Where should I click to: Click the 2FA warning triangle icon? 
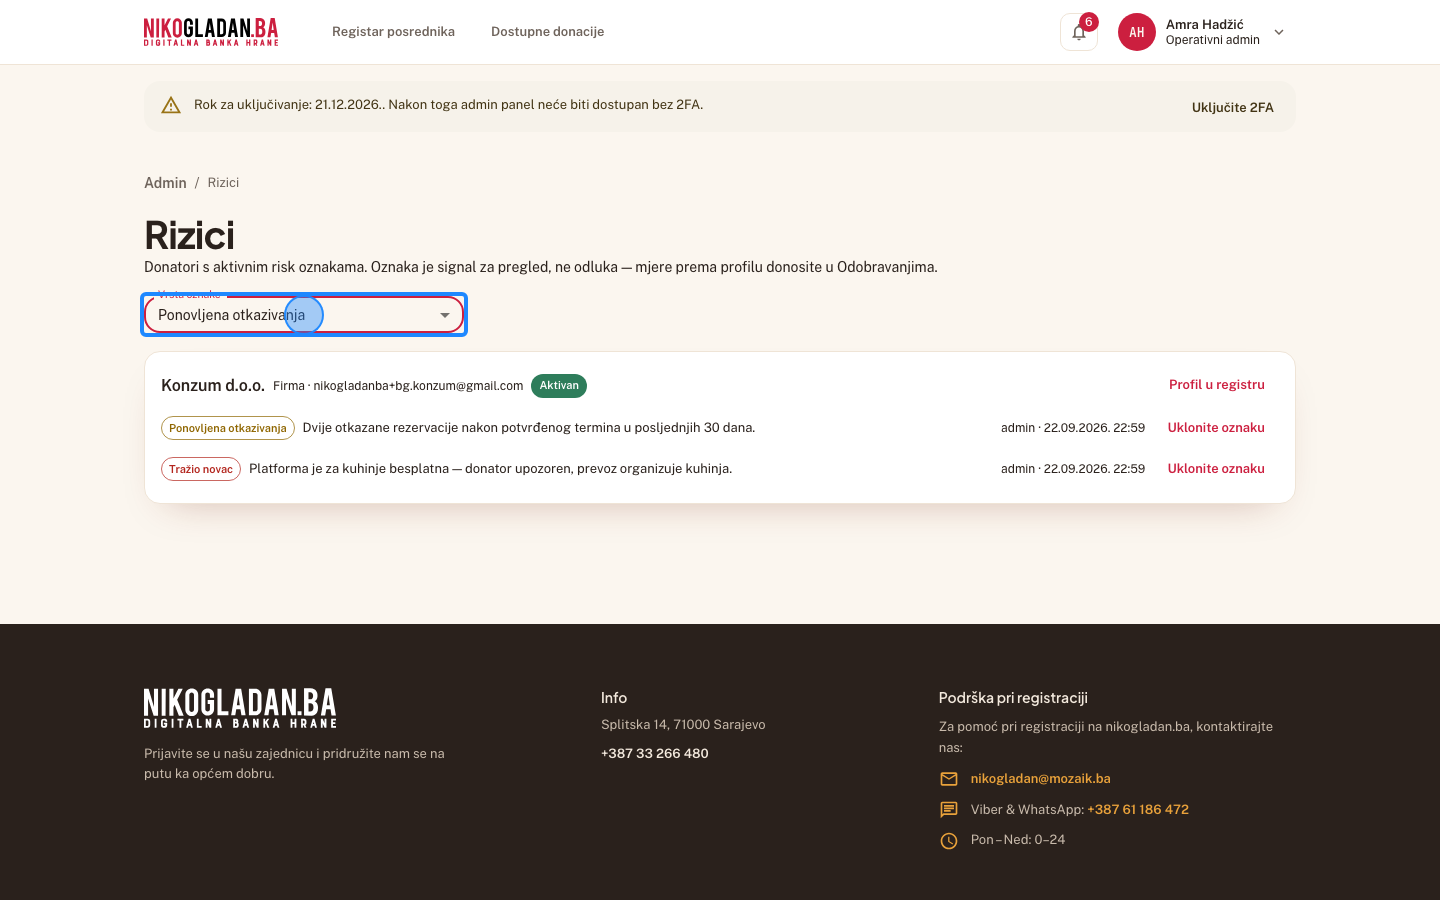coord(171,105)
